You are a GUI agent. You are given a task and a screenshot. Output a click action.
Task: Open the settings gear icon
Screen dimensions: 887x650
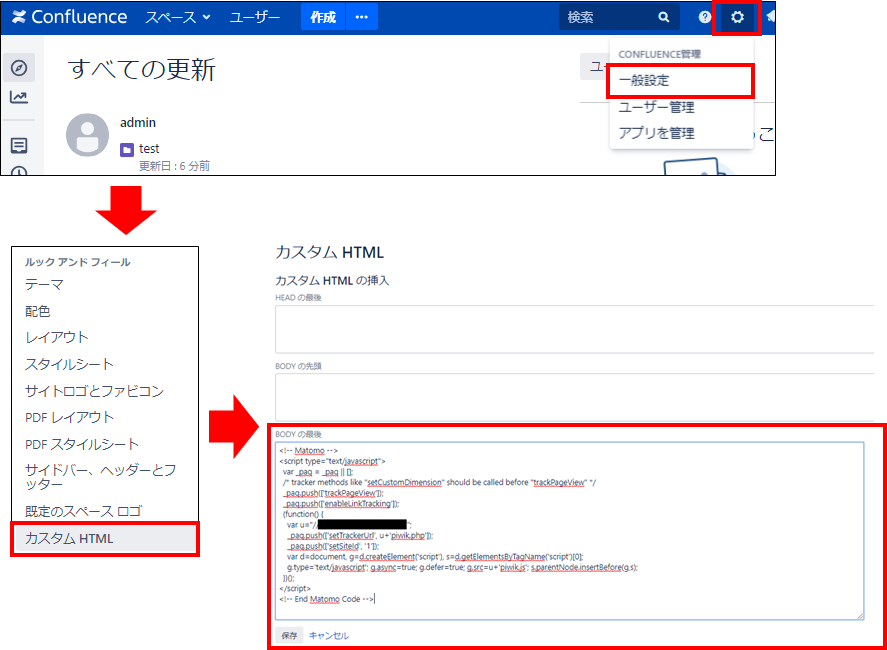(x=738, y=17)
